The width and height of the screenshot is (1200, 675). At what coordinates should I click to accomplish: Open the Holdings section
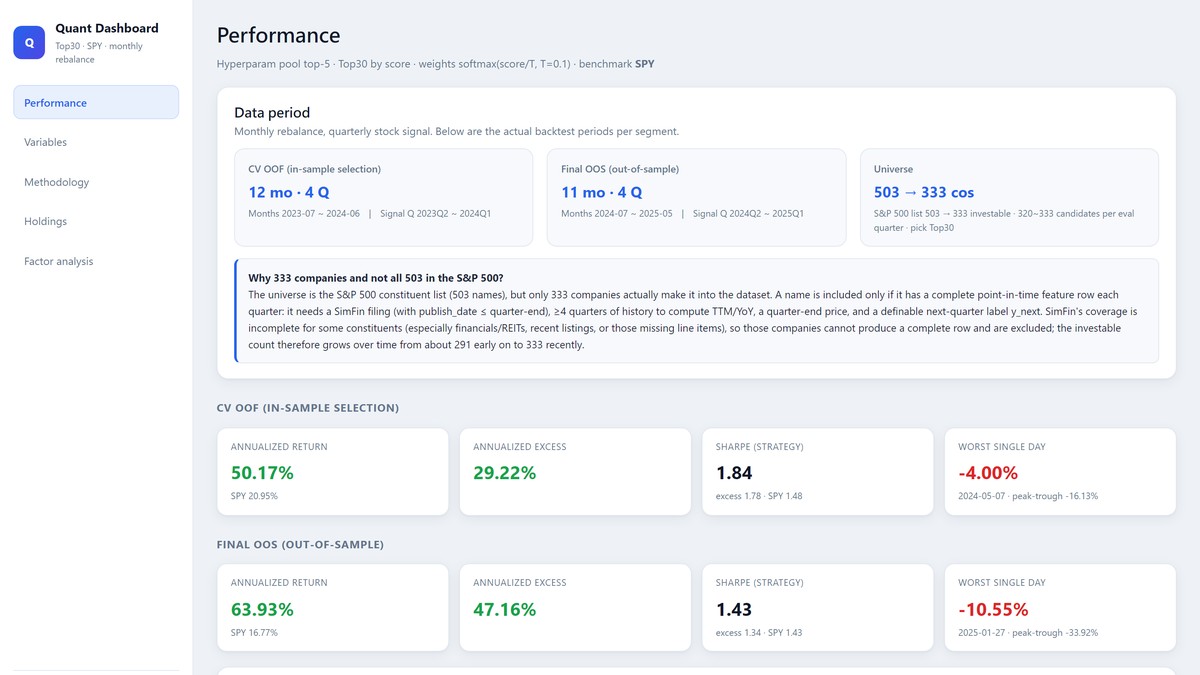click(96, 221)
